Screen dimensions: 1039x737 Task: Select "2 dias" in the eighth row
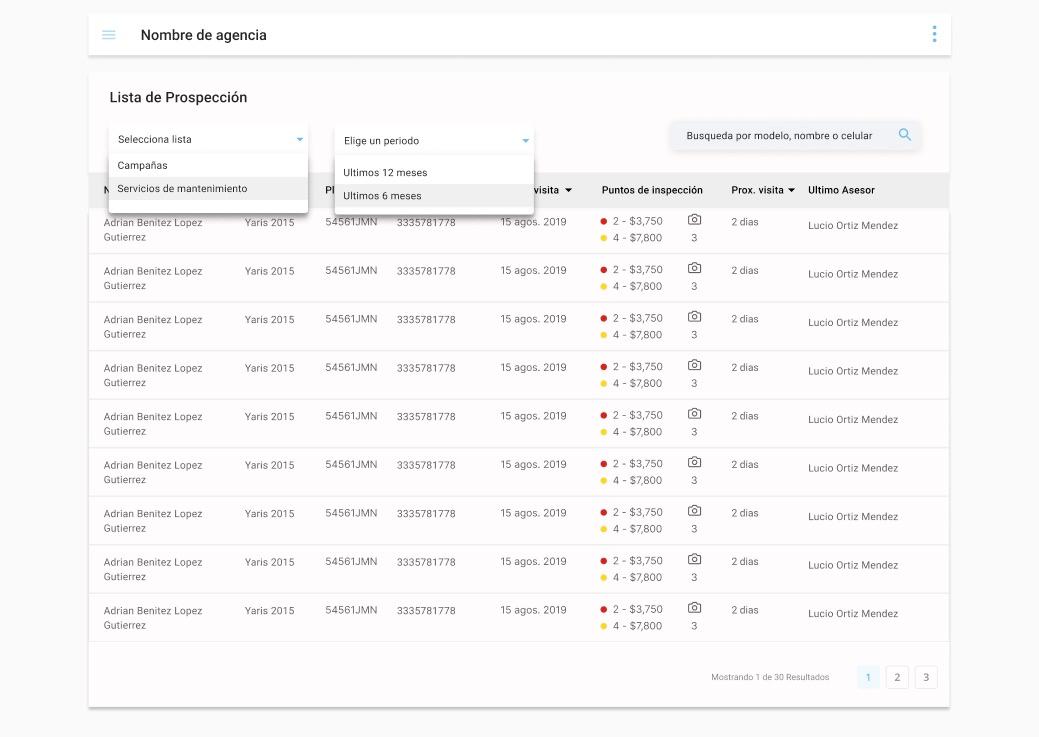[x=745, y=561]
